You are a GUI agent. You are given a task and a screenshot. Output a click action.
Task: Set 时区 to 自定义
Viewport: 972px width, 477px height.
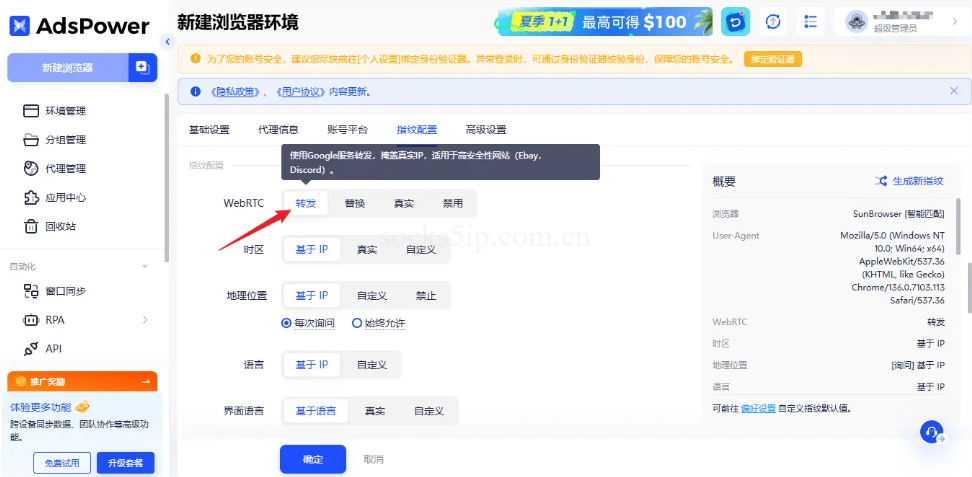click(421, 249)
